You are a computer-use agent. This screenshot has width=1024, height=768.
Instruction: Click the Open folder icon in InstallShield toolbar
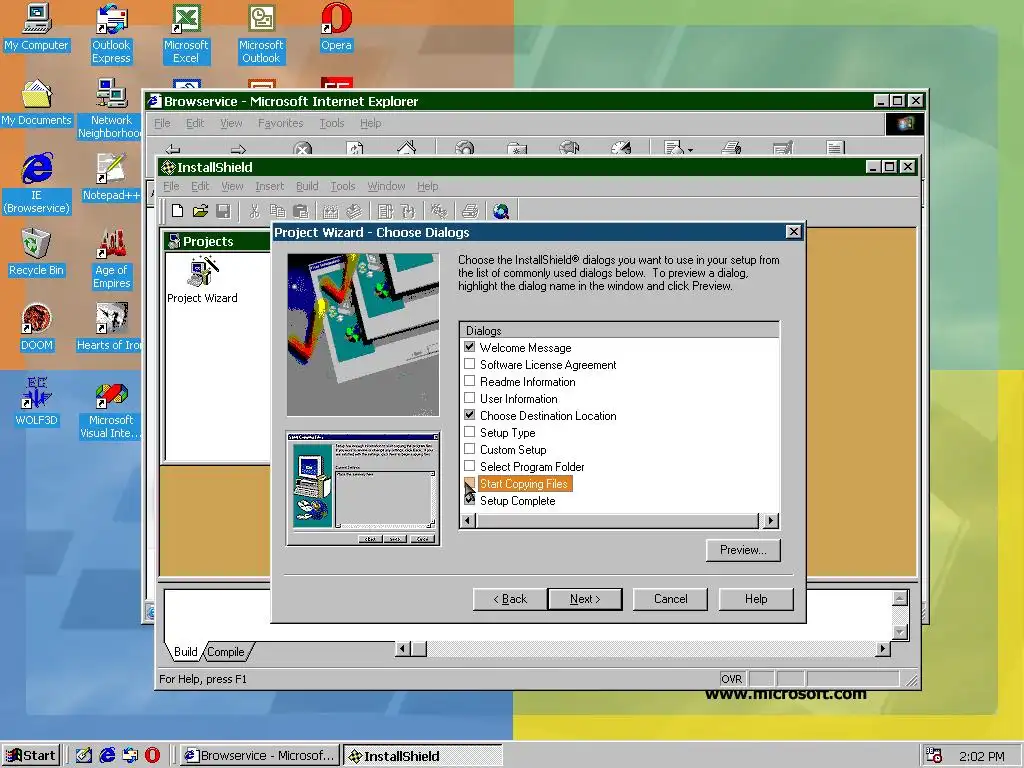[x=200, y=211]
